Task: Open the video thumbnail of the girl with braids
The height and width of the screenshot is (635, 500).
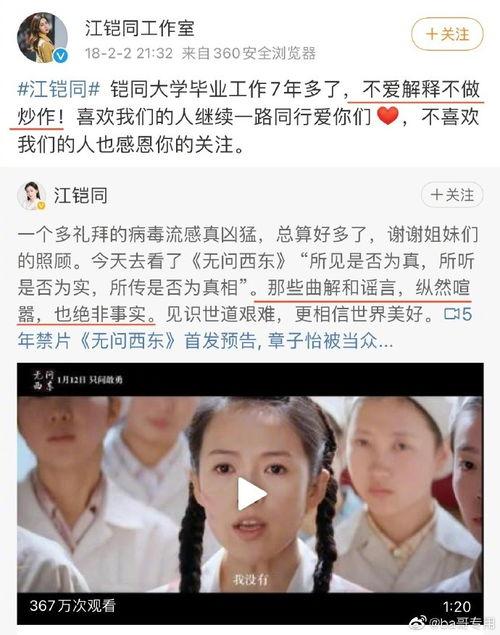Action: tap(250, 494)
